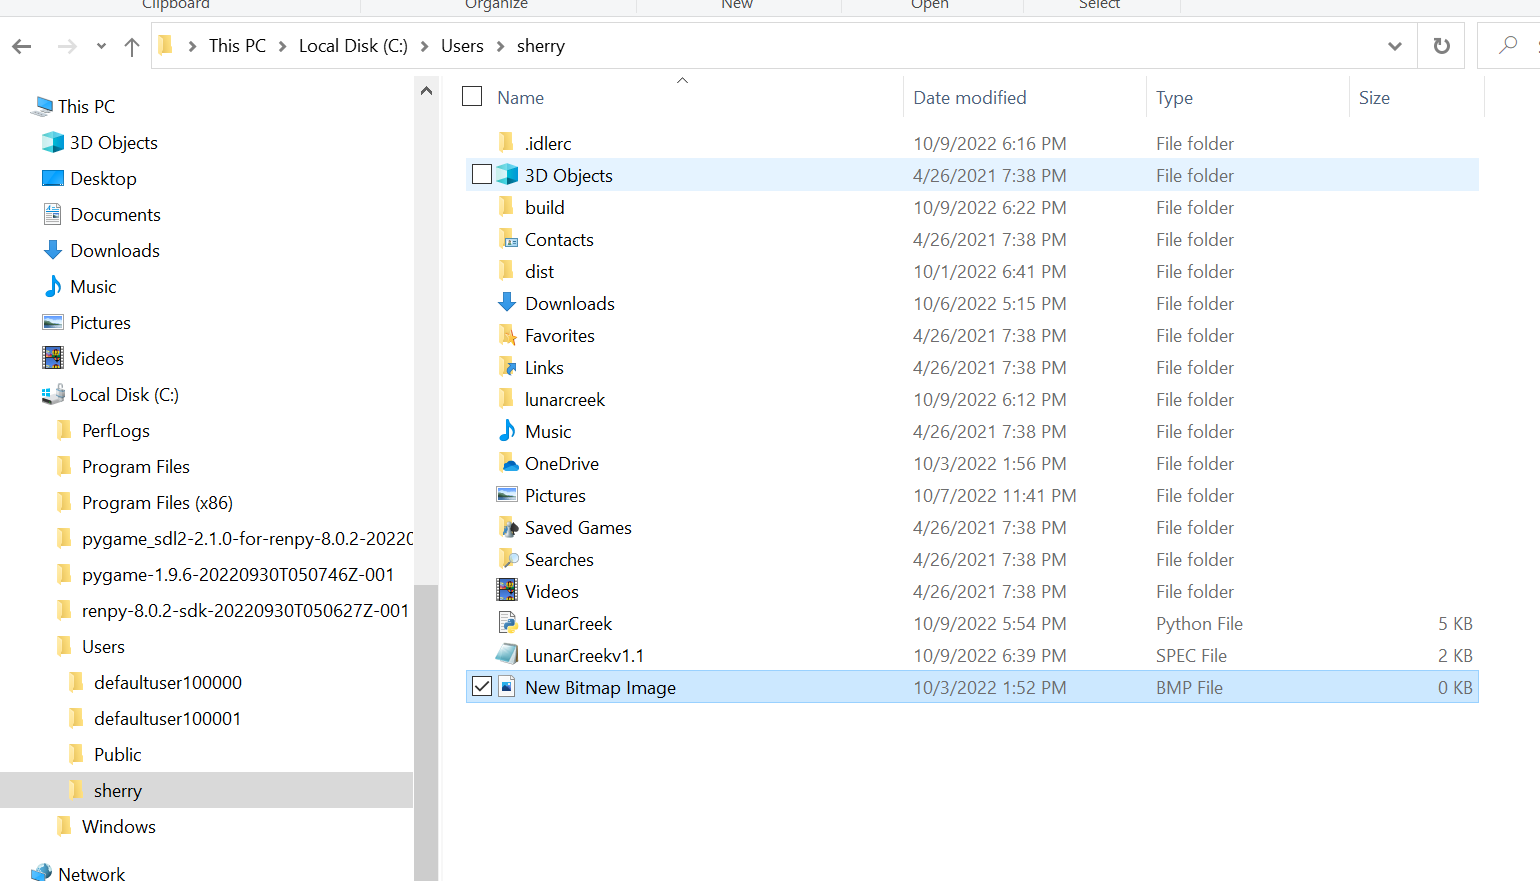
Task: Expand the Local Disk (C:) tree node
Action: pos(30,394)
